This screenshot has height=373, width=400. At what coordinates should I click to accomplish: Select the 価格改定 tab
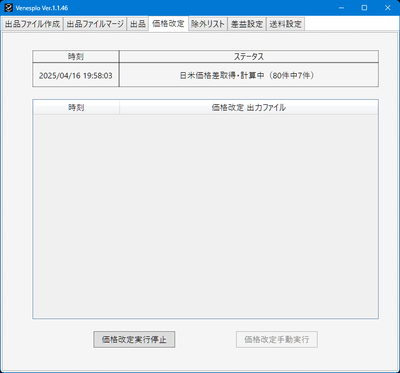click(168, 24)
